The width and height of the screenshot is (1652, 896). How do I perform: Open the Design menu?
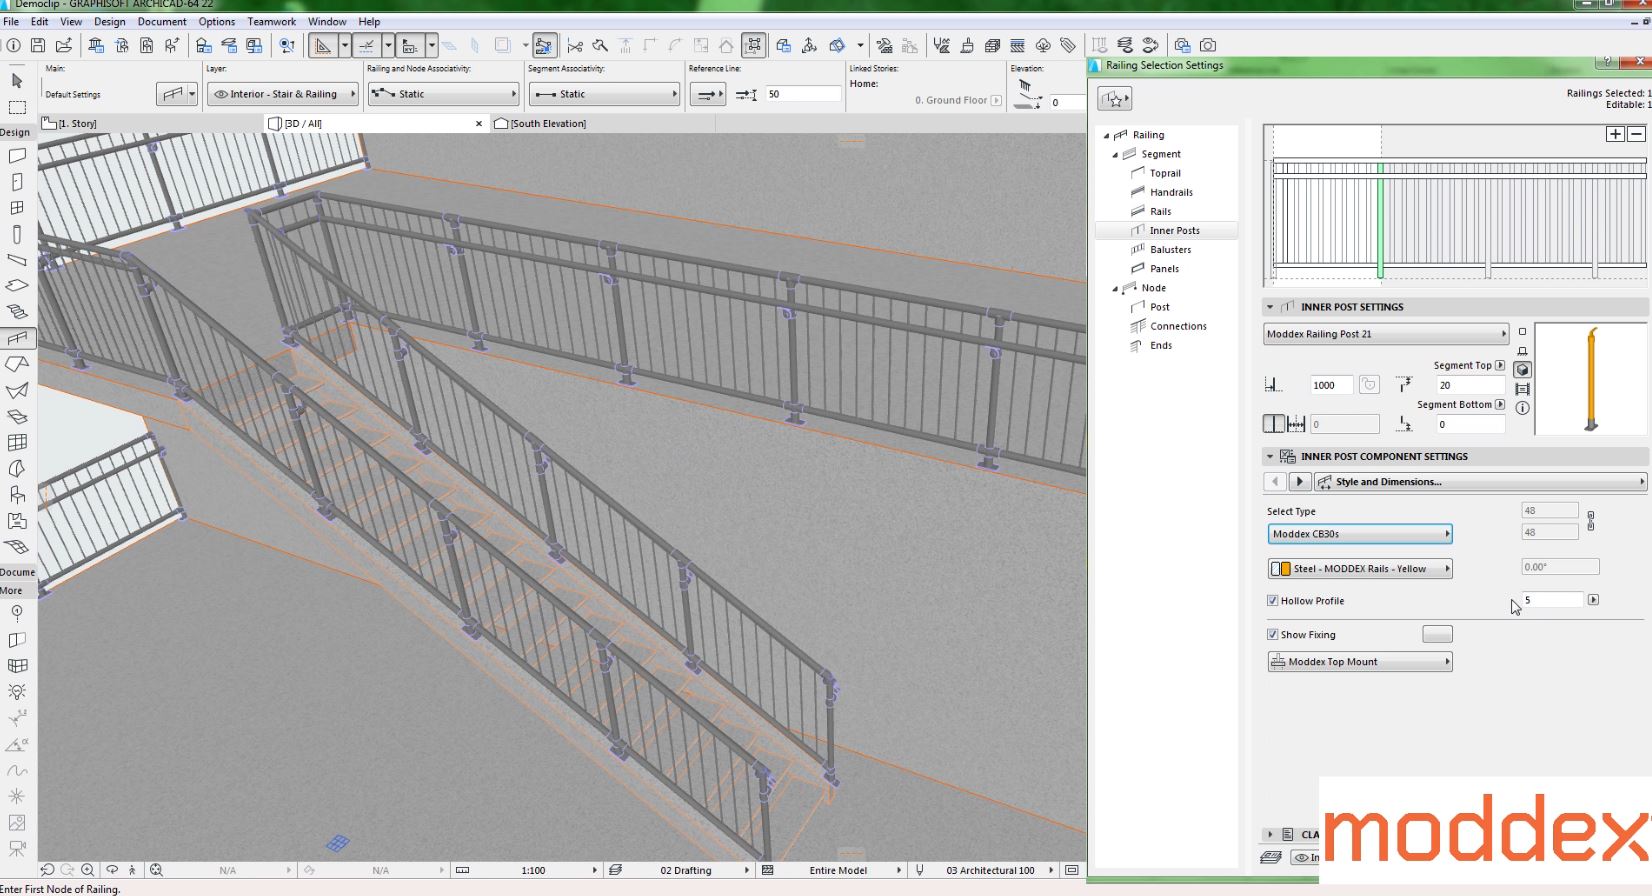coord(109,21)
